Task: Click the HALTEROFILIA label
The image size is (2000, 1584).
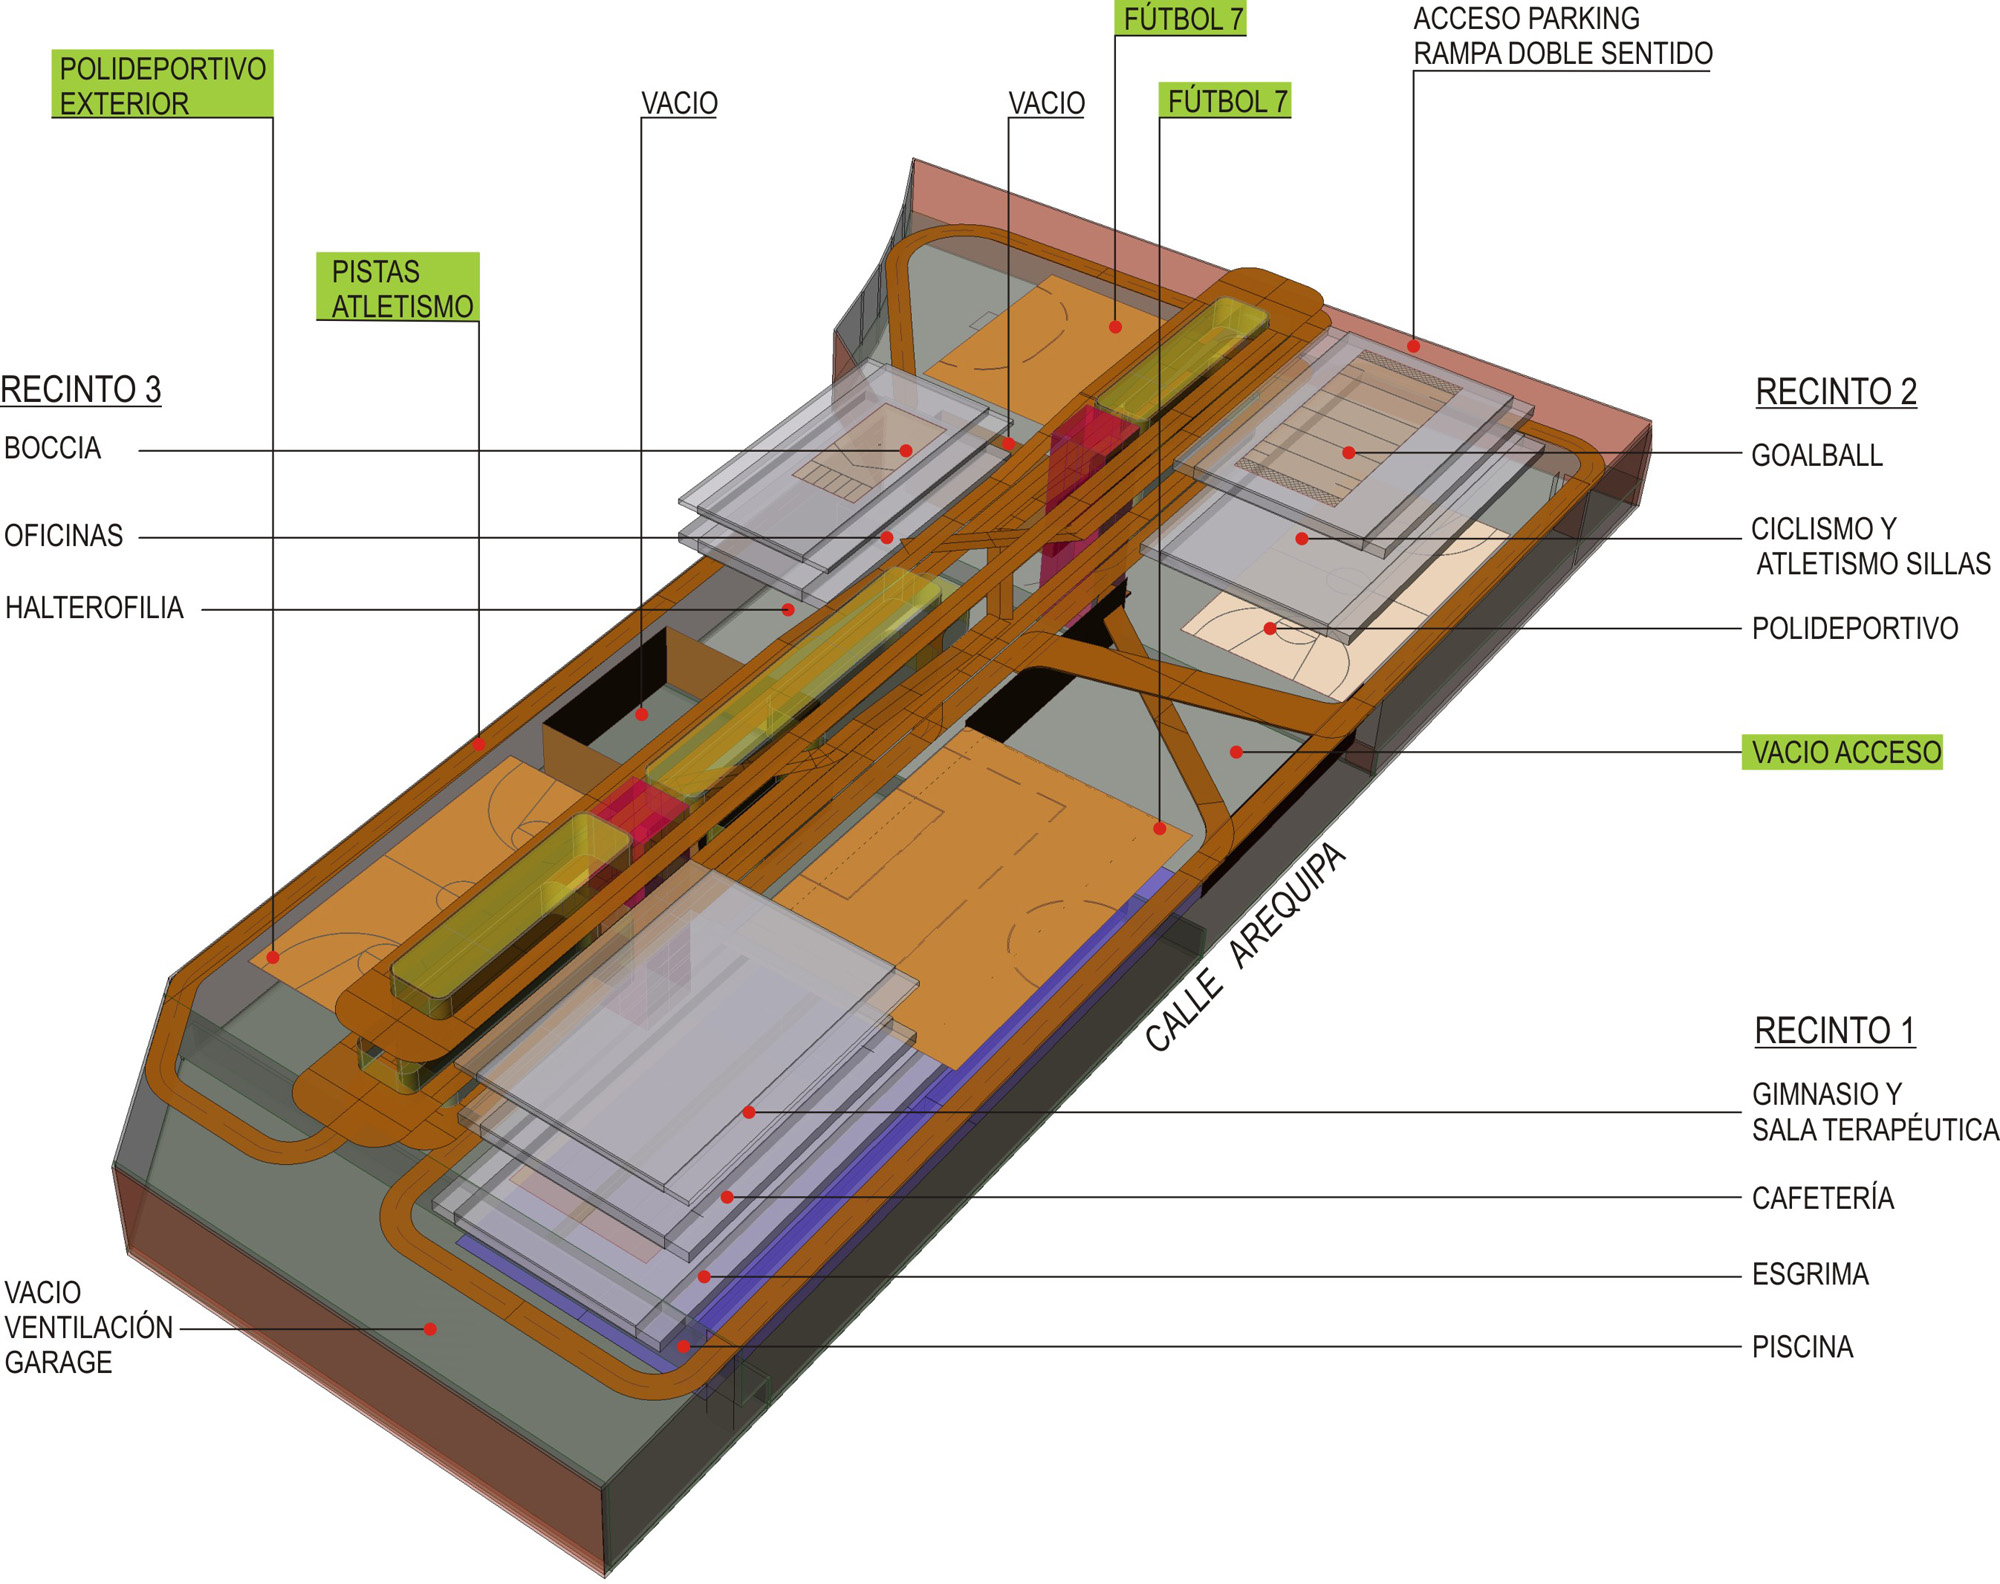Action: [x=94, y=608]
